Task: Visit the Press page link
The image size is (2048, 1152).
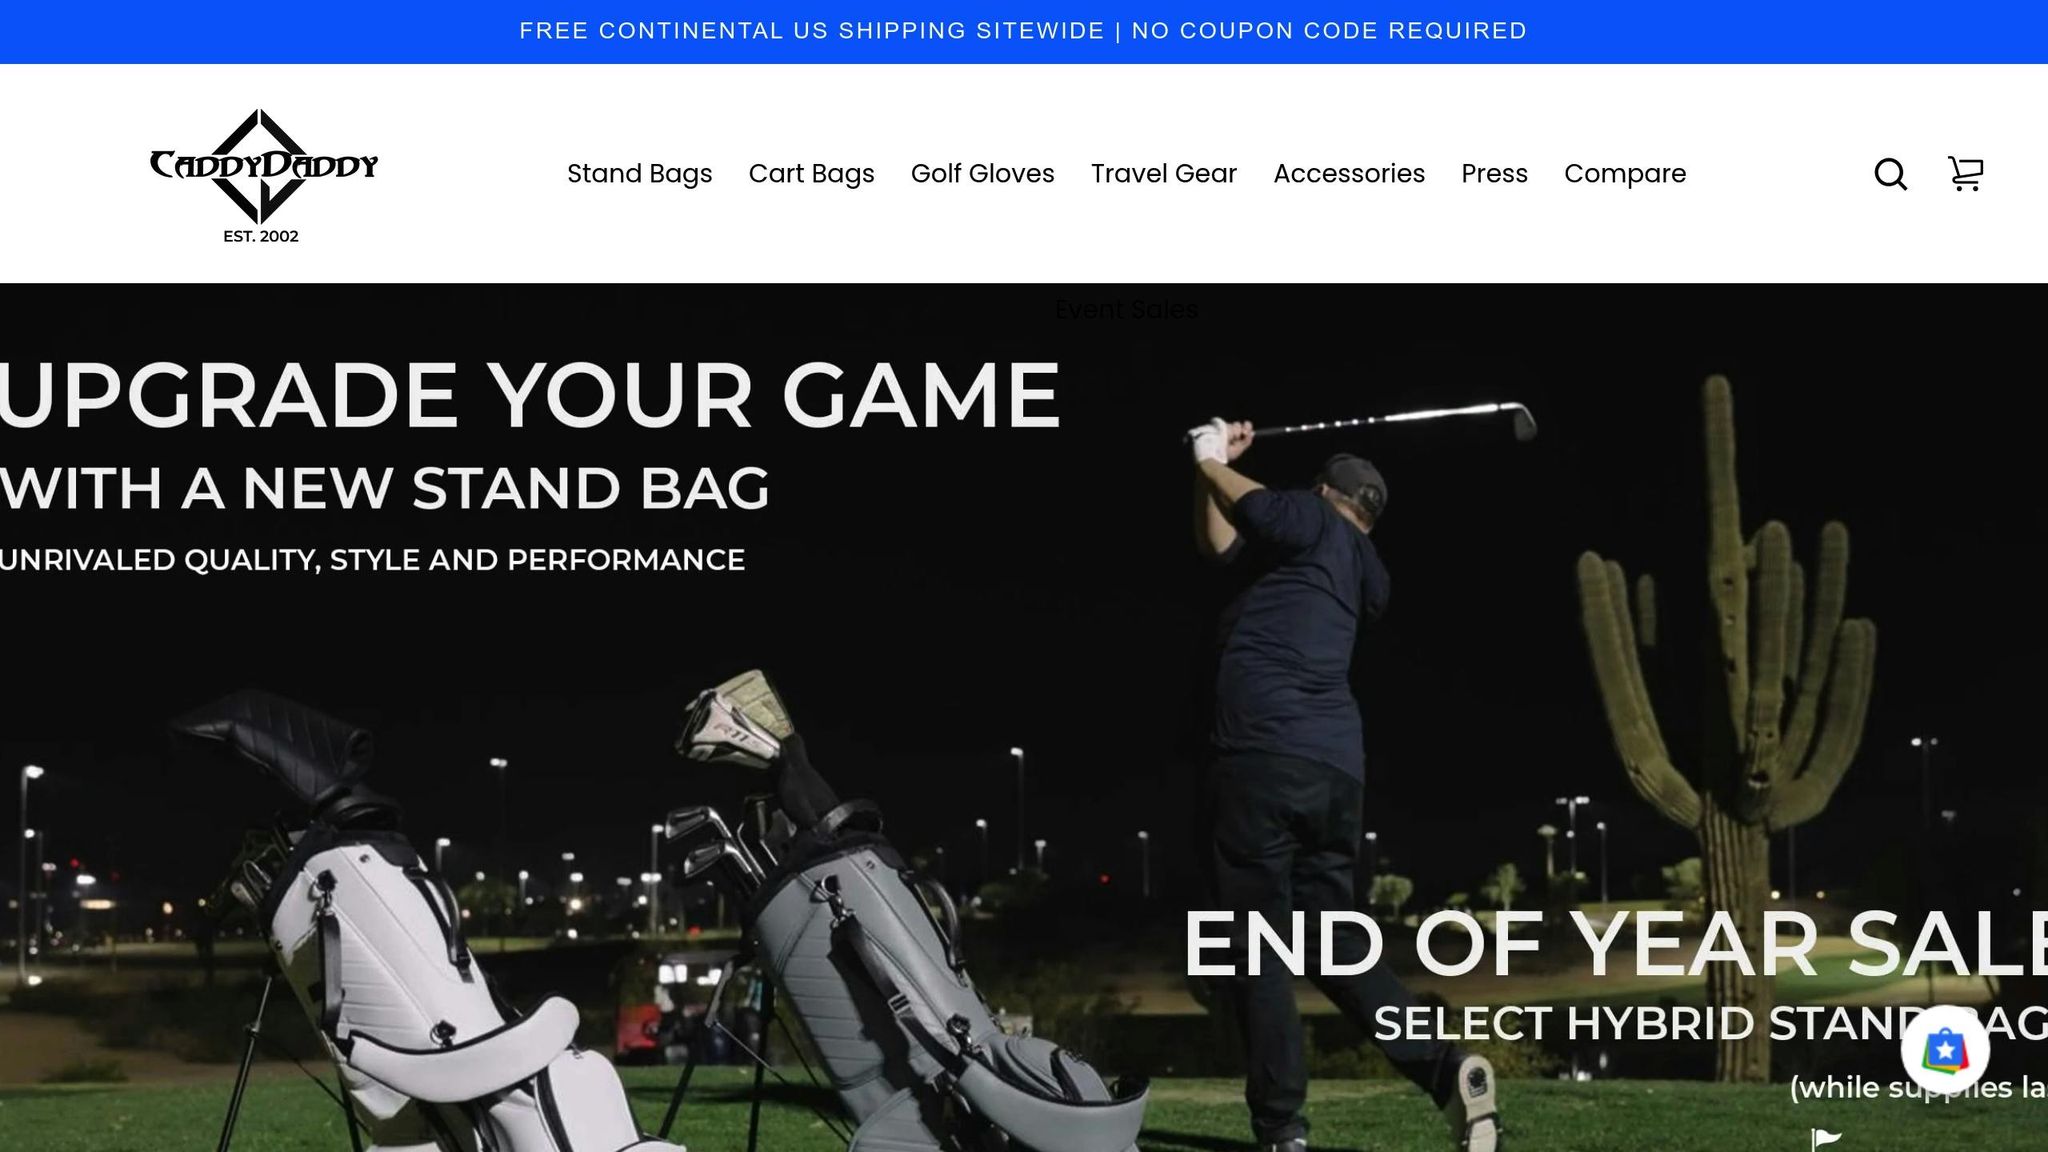Action: pos(1494,174)
